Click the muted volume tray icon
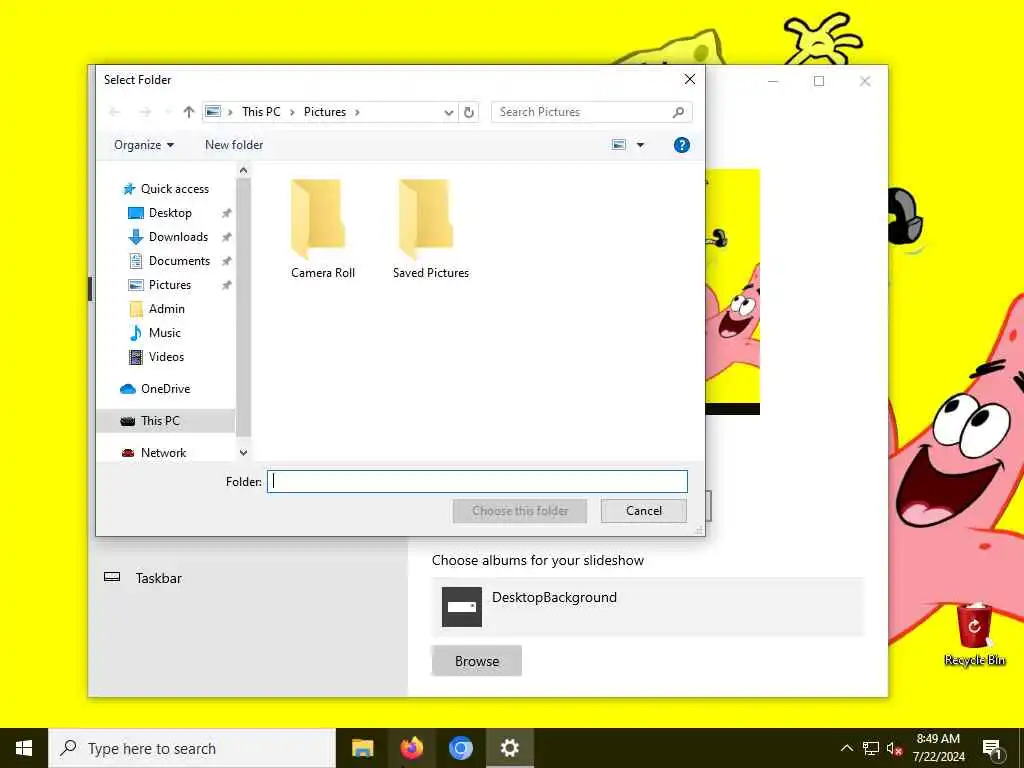This screenshot has height=768, width=1024. pyautogui.click(x=894, y=748)
